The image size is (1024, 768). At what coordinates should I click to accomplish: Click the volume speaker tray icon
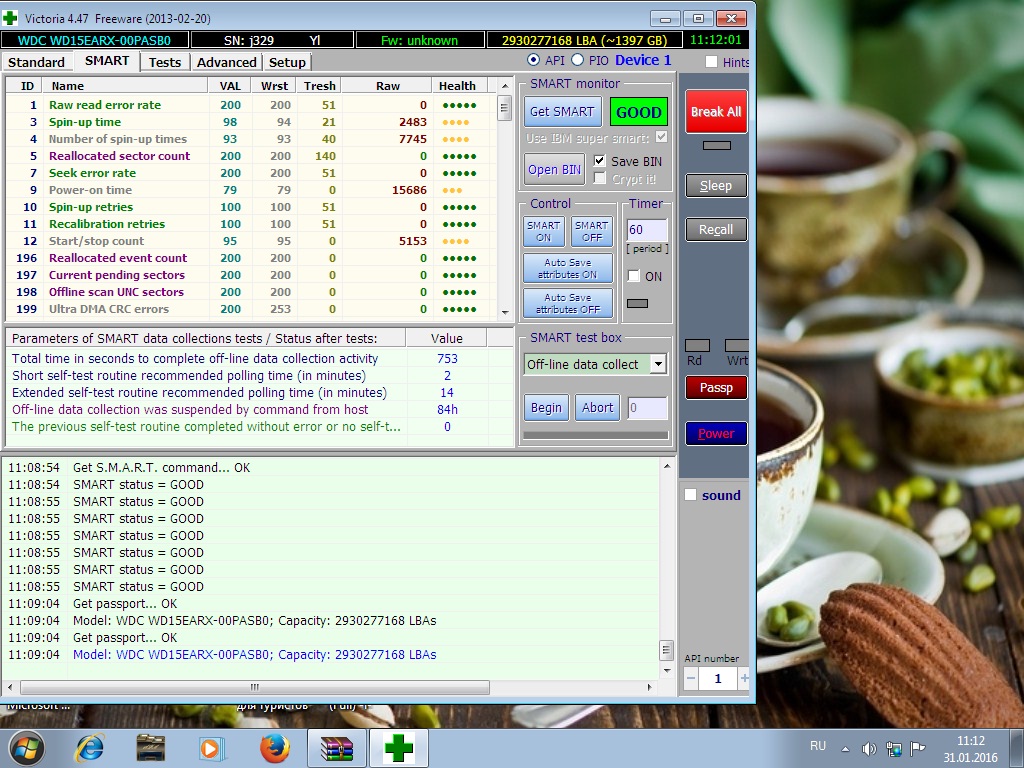[869, 748]
